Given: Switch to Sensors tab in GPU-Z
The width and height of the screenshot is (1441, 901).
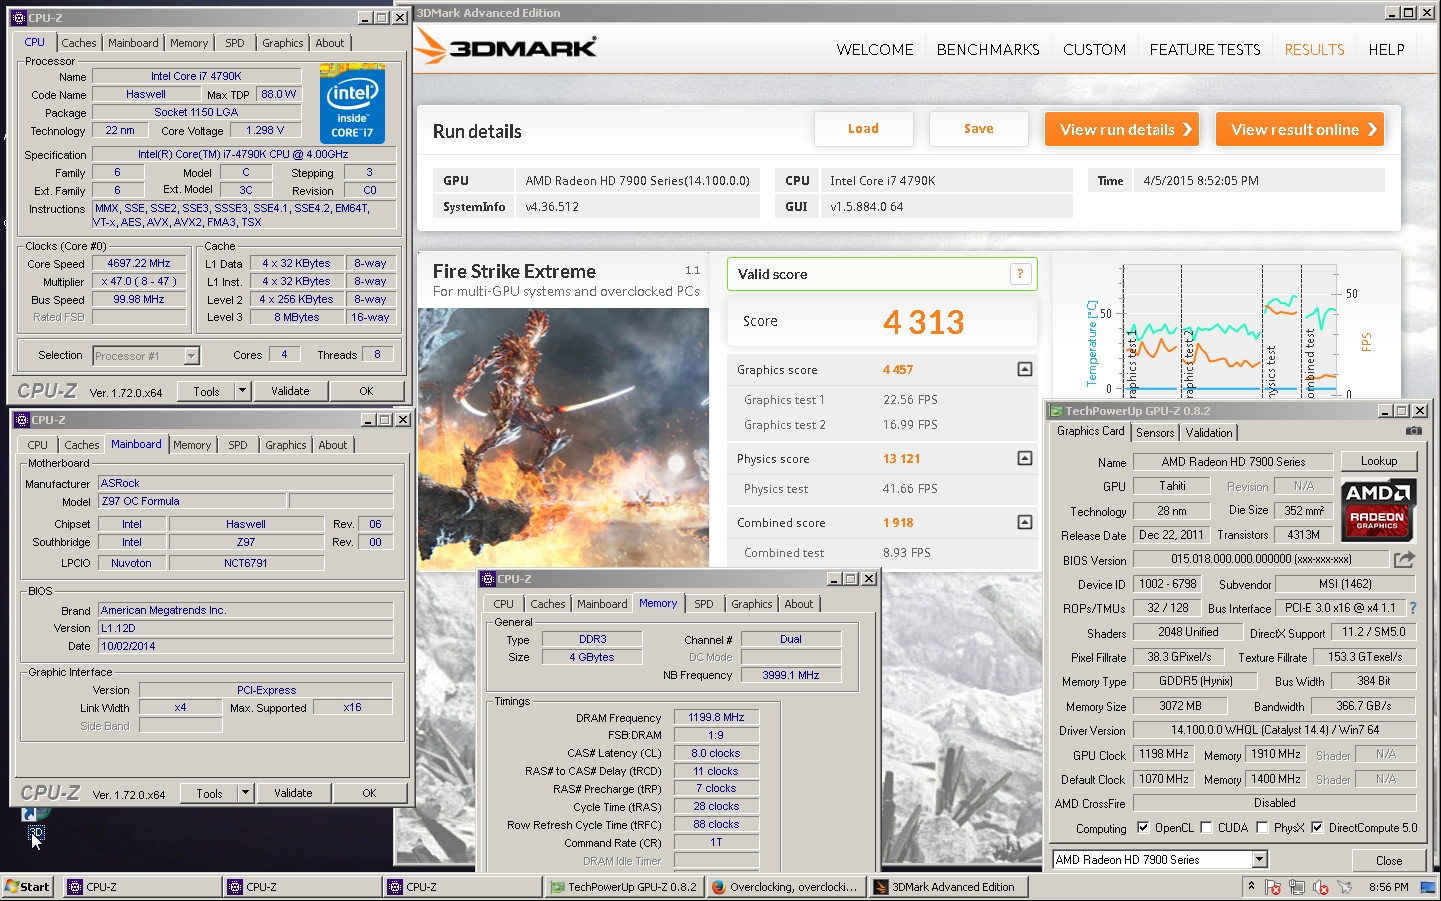Looking at the screenshot, I should click(x=1155, y=433).
